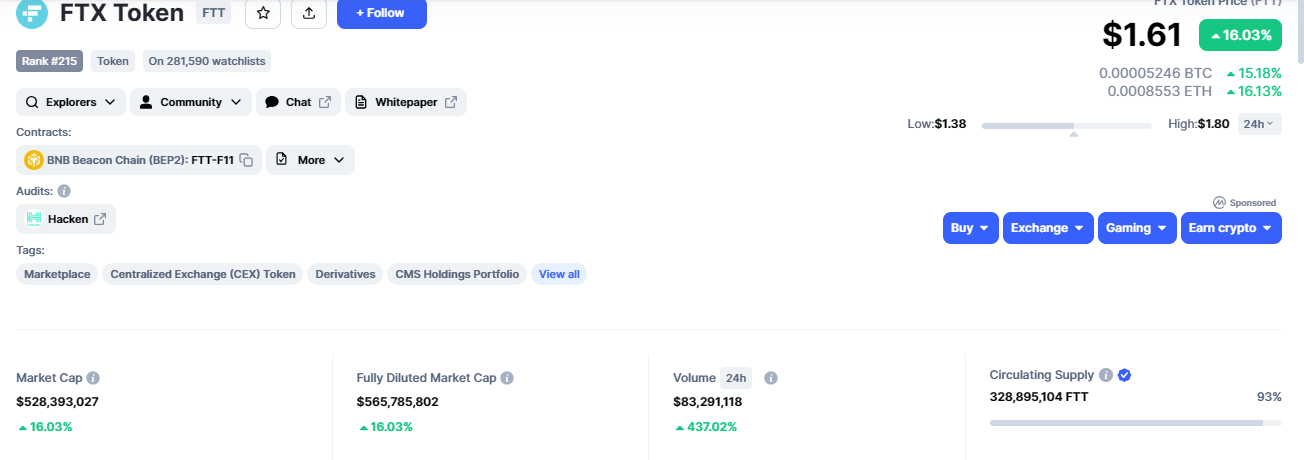Click the low-high price range slider

1066,126
